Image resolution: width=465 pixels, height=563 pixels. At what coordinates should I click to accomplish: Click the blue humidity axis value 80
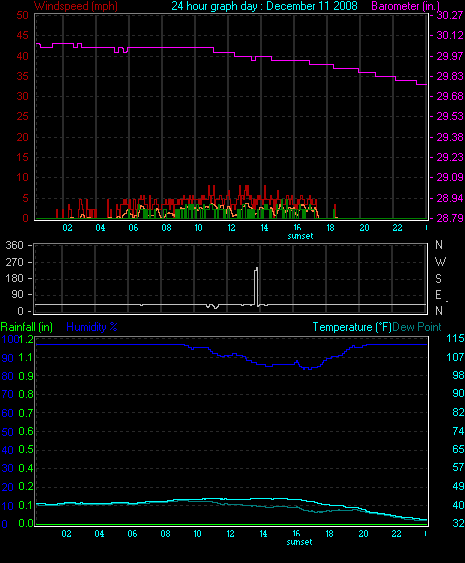point(8,376)
